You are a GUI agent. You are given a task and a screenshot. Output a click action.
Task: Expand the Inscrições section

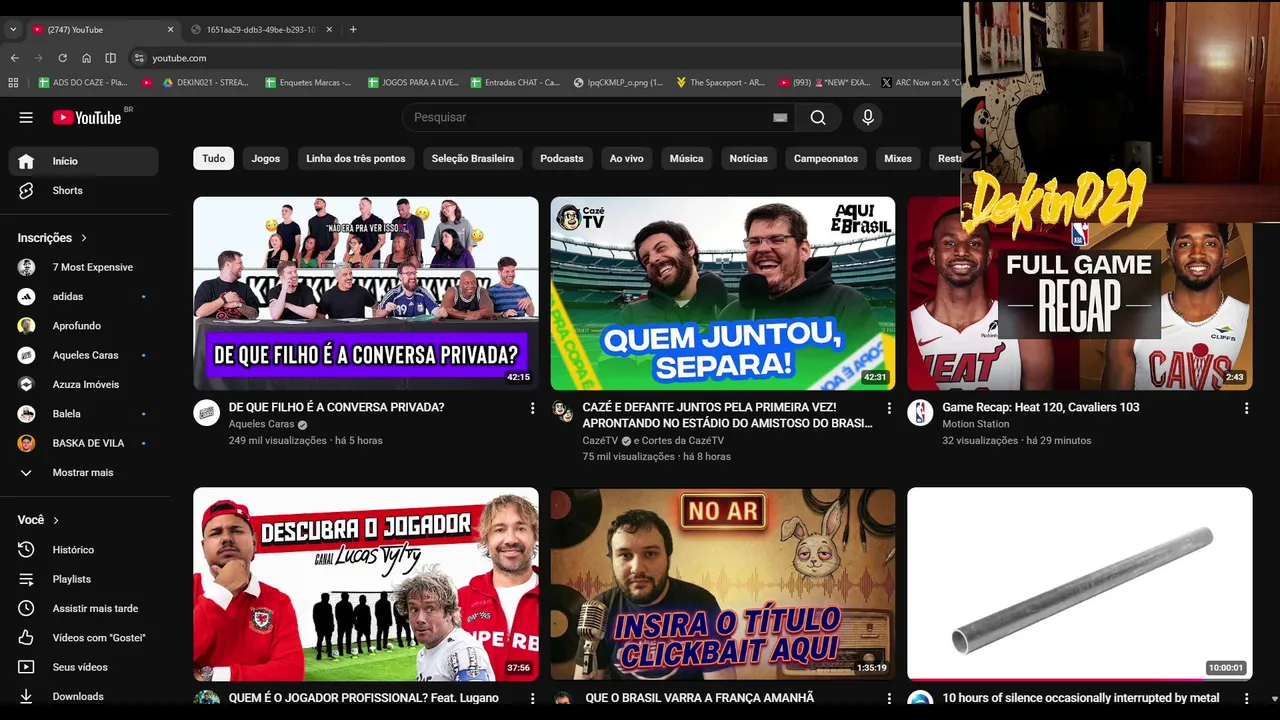click(52, 238)
